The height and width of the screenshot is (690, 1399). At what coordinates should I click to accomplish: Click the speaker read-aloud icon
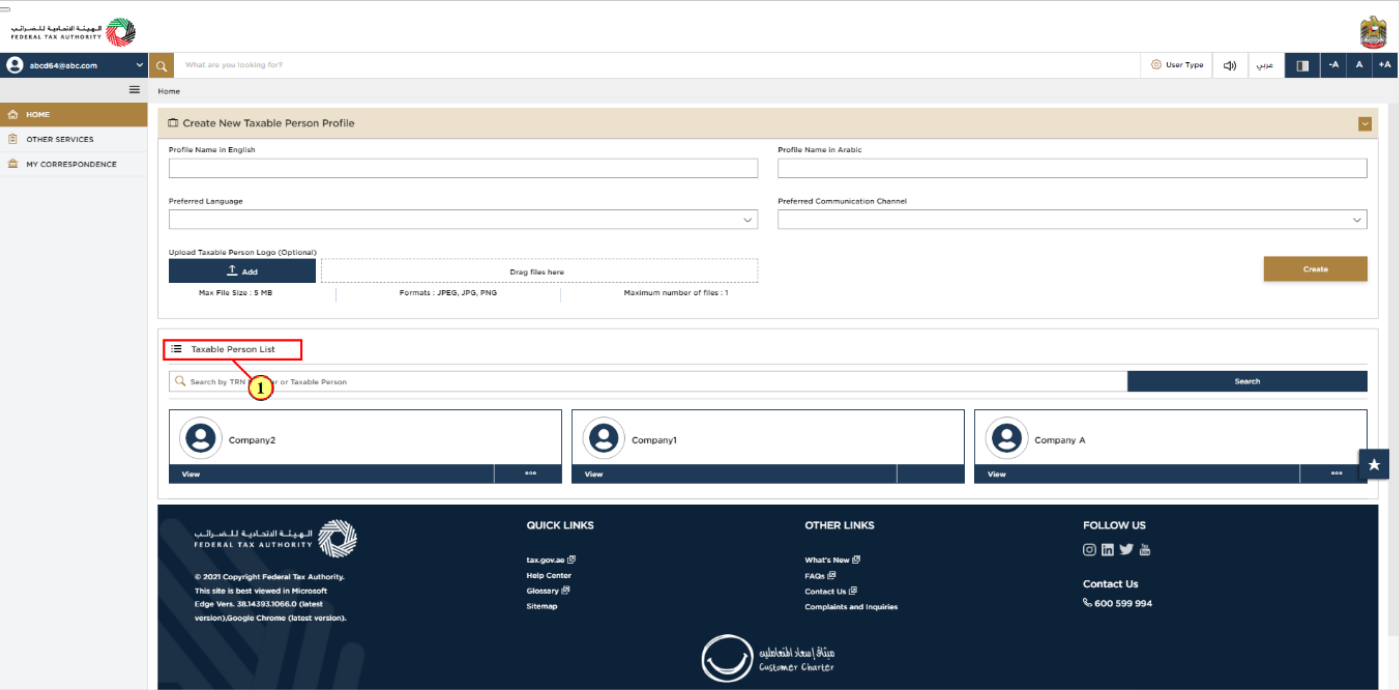coord(1230,65)
